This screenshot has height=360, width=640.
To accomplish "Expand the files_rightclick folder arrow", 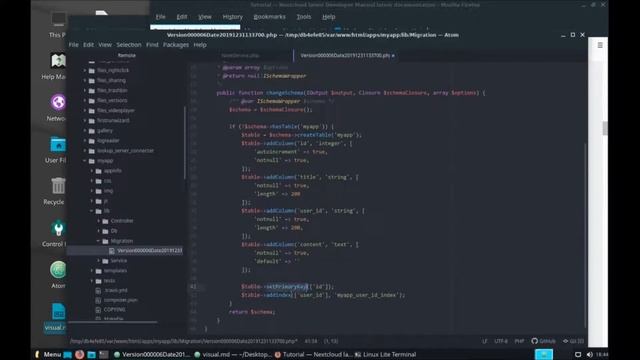I will point(85,70).
